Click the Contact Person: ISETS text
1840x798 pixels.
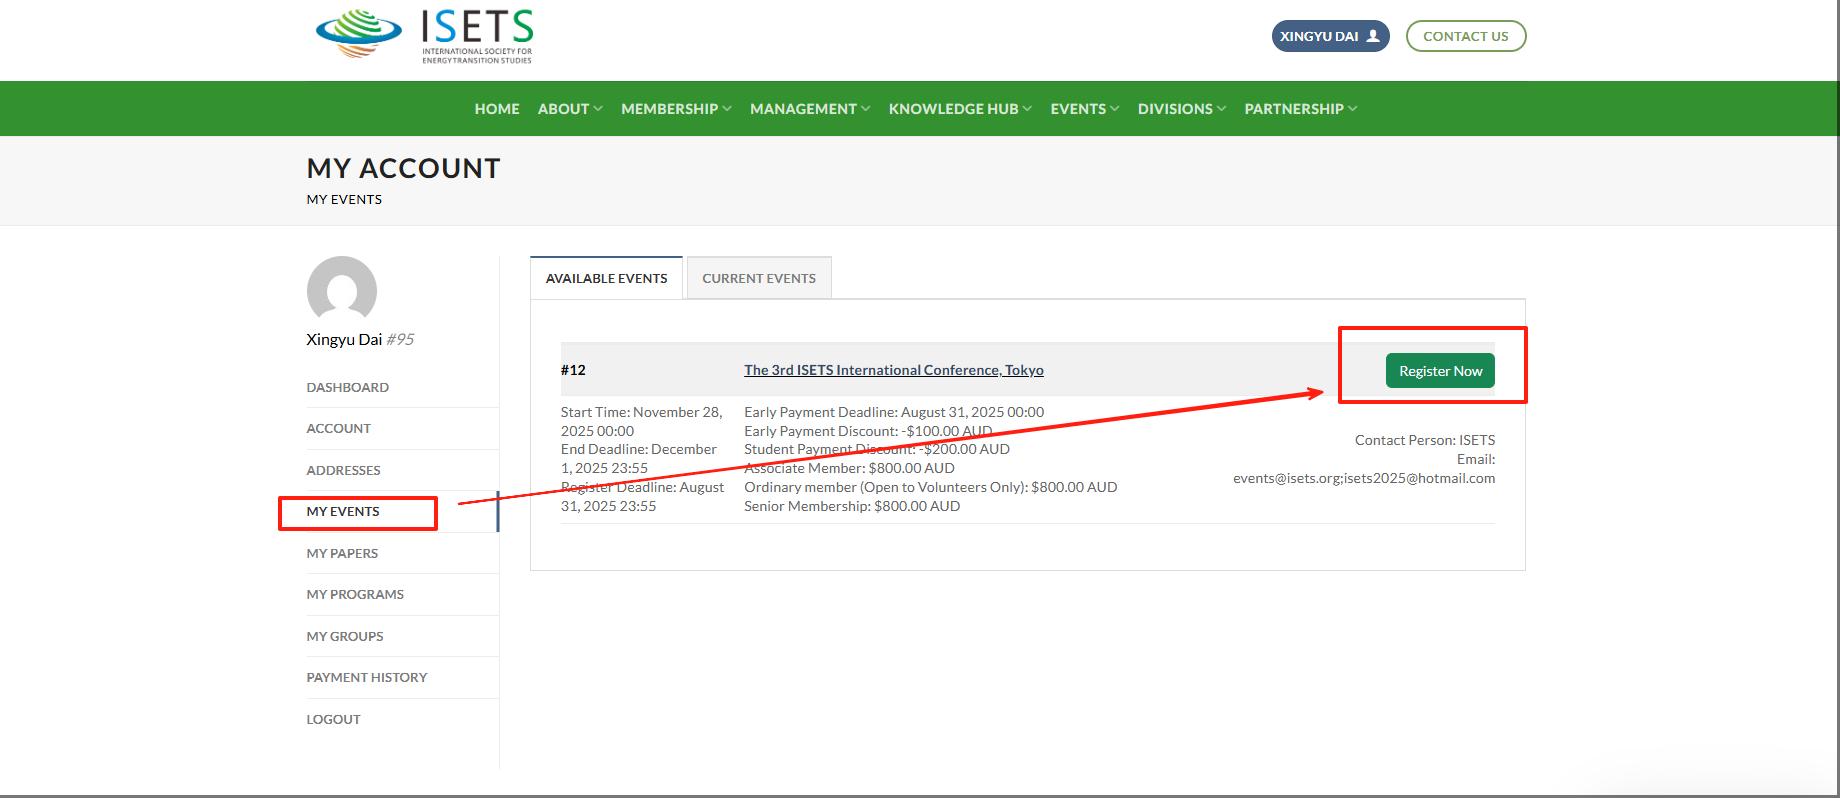(x=1425, y=440)
